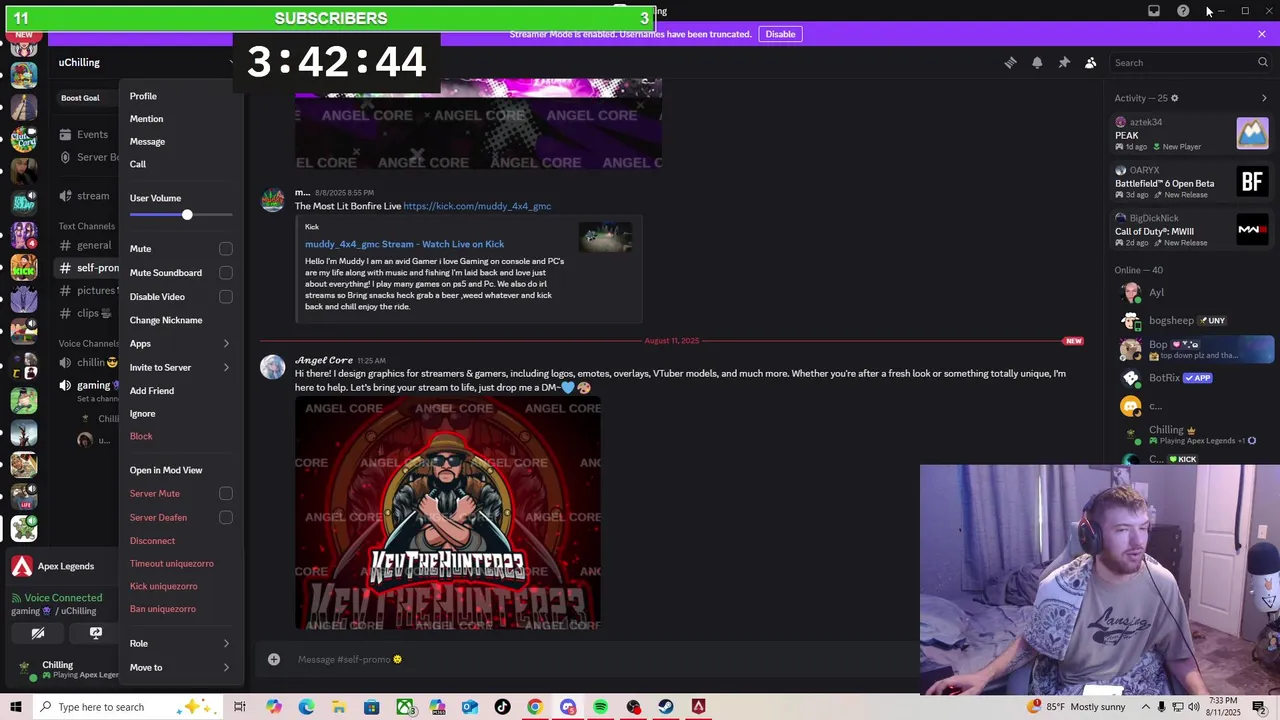The height and width of the screenshot is (720, 1280).
Task: Check the Server Mute checkbox
Action: click(x=226, y=493)
